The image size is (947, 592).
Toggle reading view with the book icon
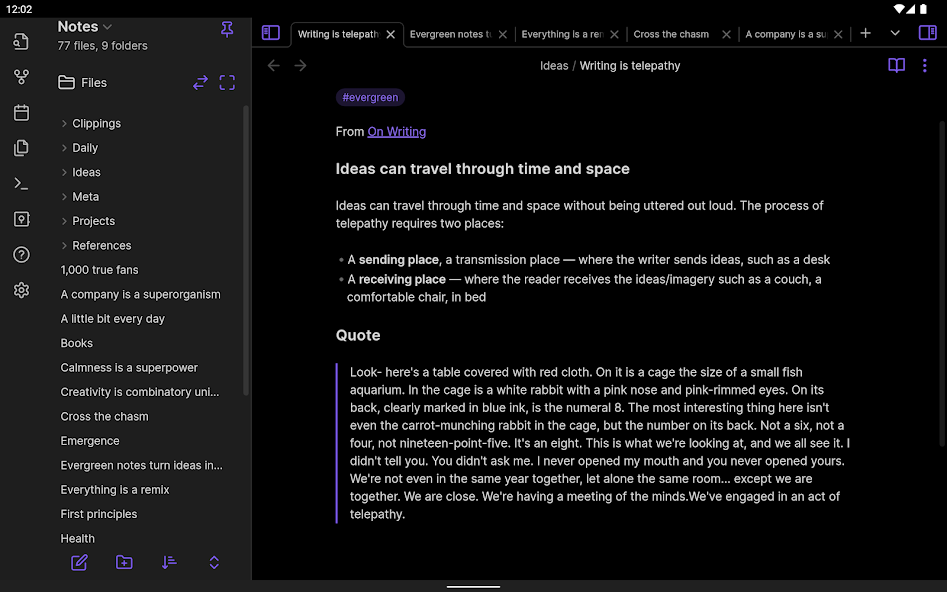click(x=896, y=65)
